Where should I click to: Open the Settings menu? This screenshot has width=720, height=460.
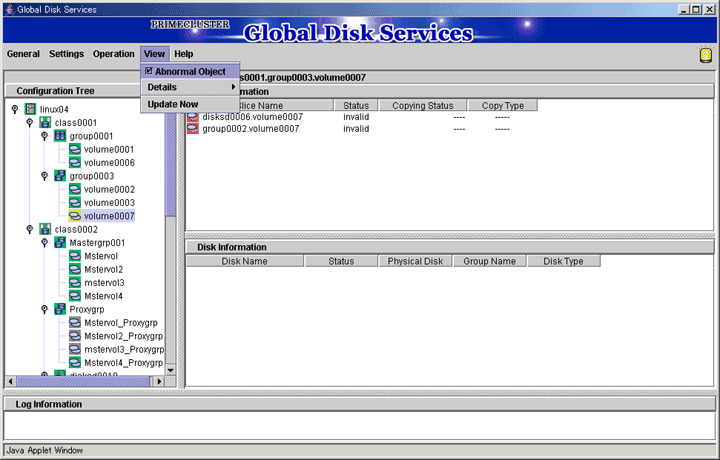(67, 54)
